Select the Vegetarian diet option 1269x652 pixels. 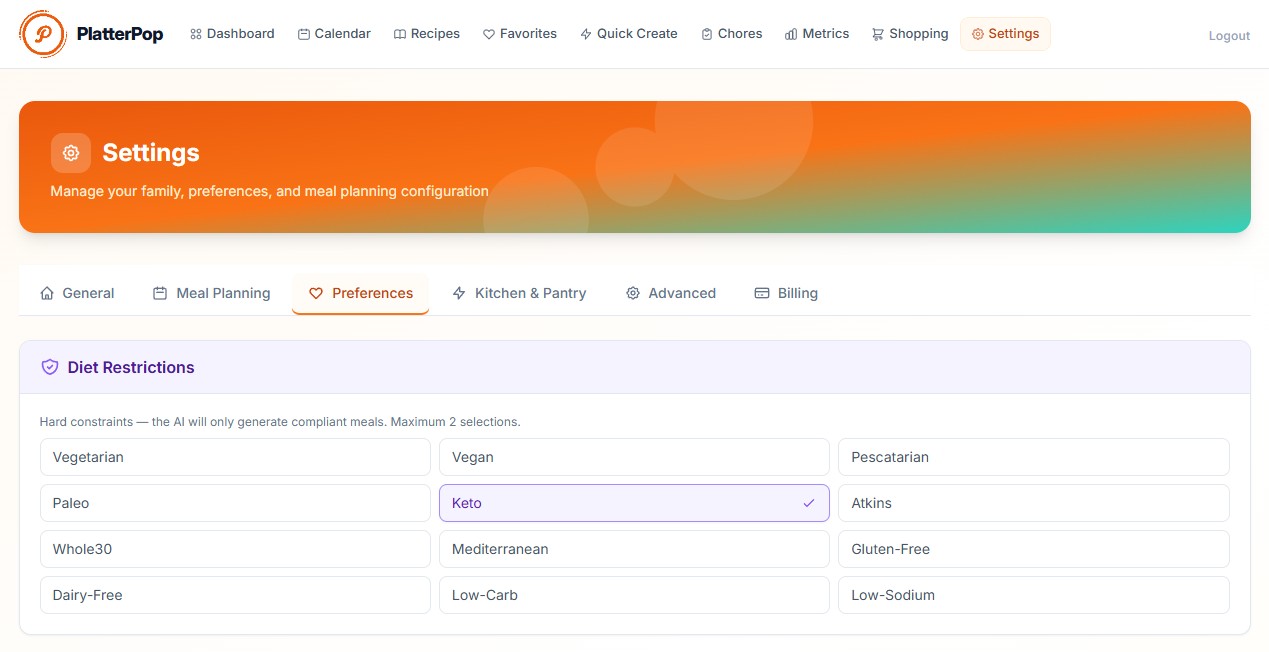[x=235, y=457]
